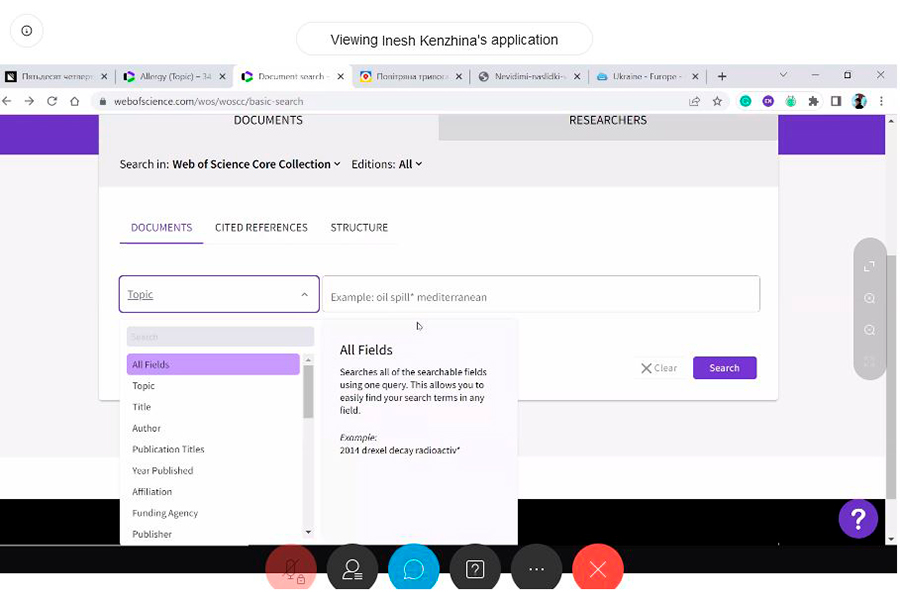900x600 pixels.
Task: Click the green Grammarly extension icon
Action: [745, 102]
